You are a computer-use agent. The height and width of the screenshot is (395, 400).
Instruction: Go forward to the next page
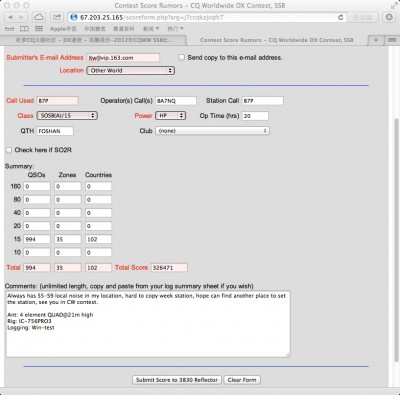tap(21, 17)
